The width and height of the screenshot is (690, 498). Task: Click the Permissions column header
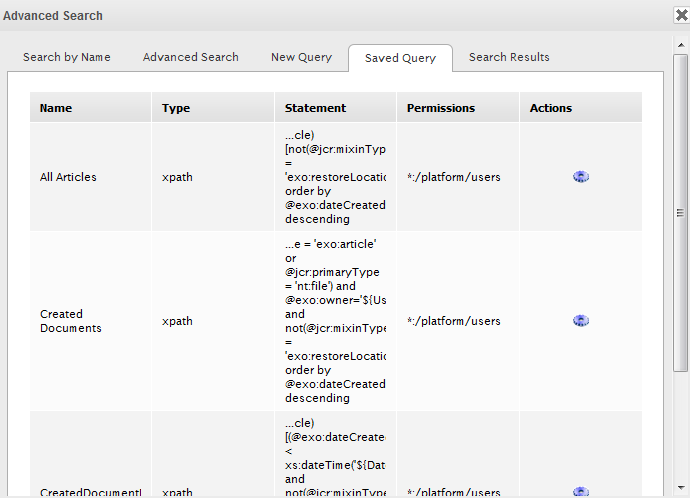441,108
